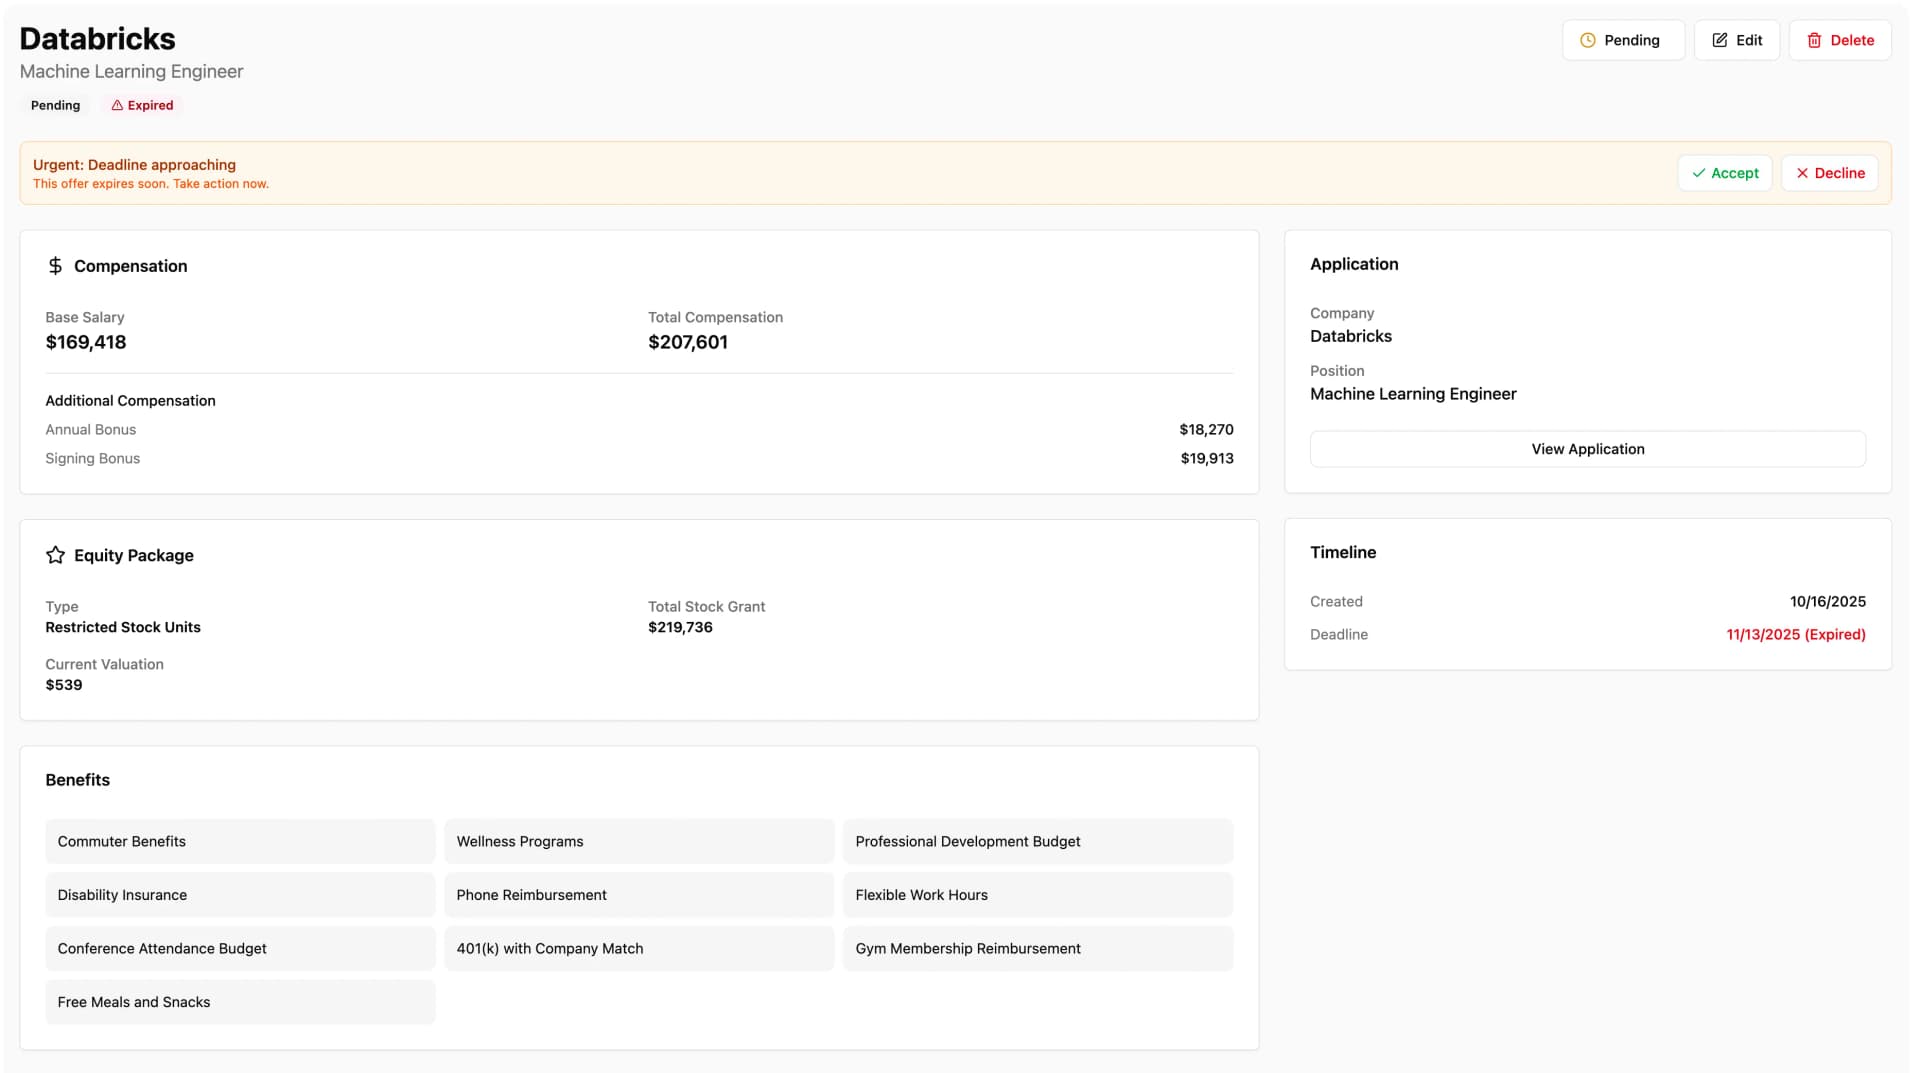Image resolution: width=1920 pixels, height=1073 pixels.
Task: Click the red X icon beside Decline
Action: [1802, 173]
